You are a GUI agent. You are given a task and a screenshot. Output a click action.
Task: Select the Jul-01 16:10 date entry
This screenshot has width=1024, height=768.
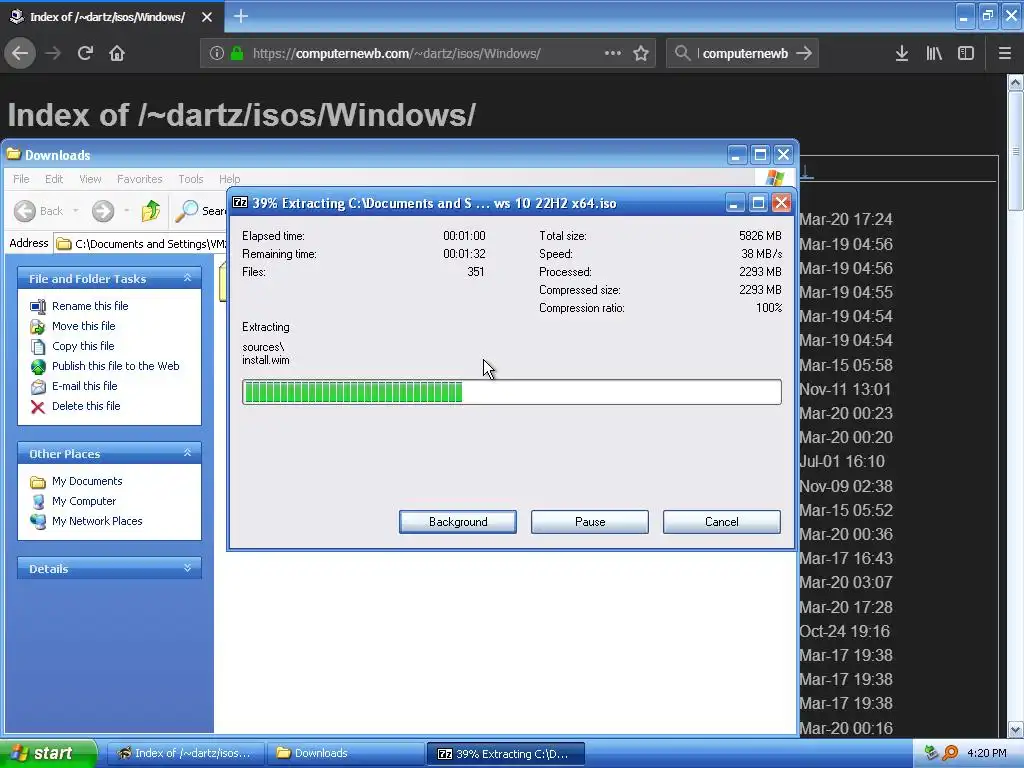click(842, 462)
